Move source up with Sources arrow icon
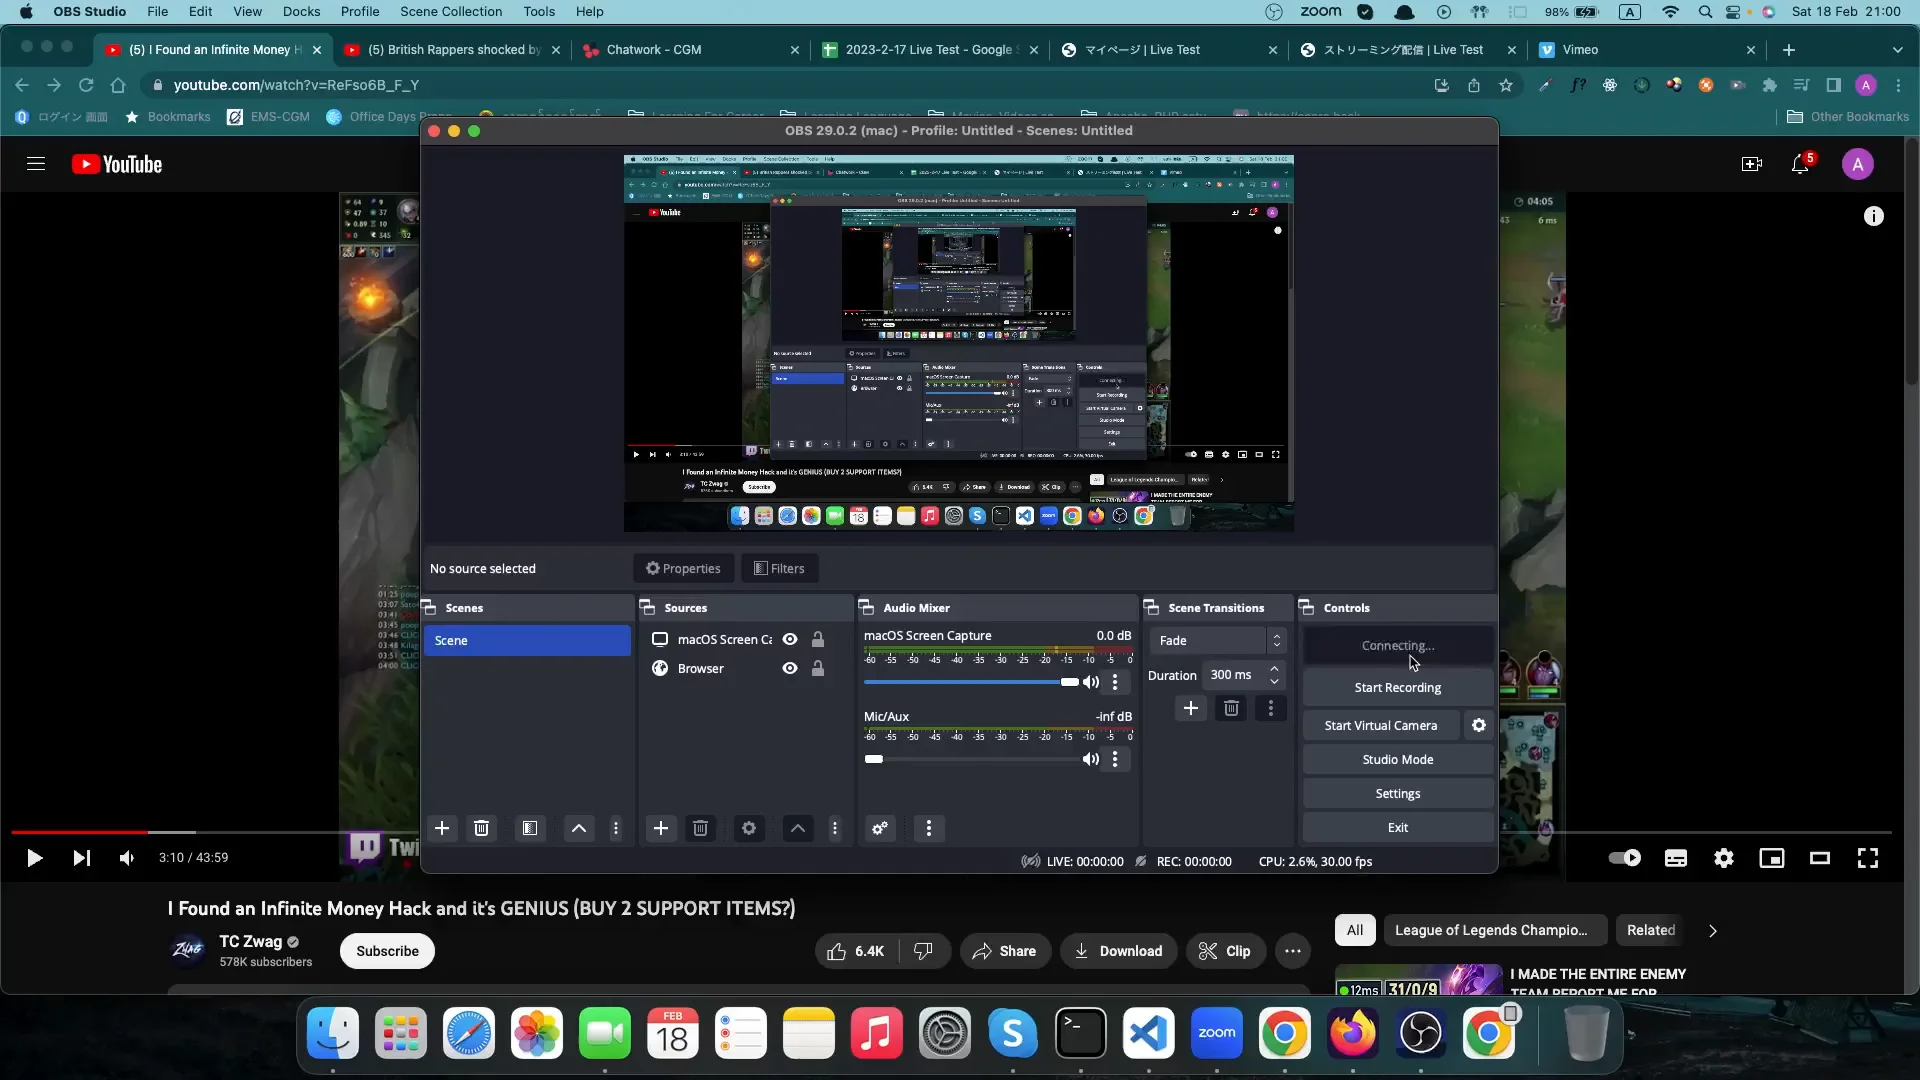Viewport: 1920px width, 1080px height. [x=798, y=828]
